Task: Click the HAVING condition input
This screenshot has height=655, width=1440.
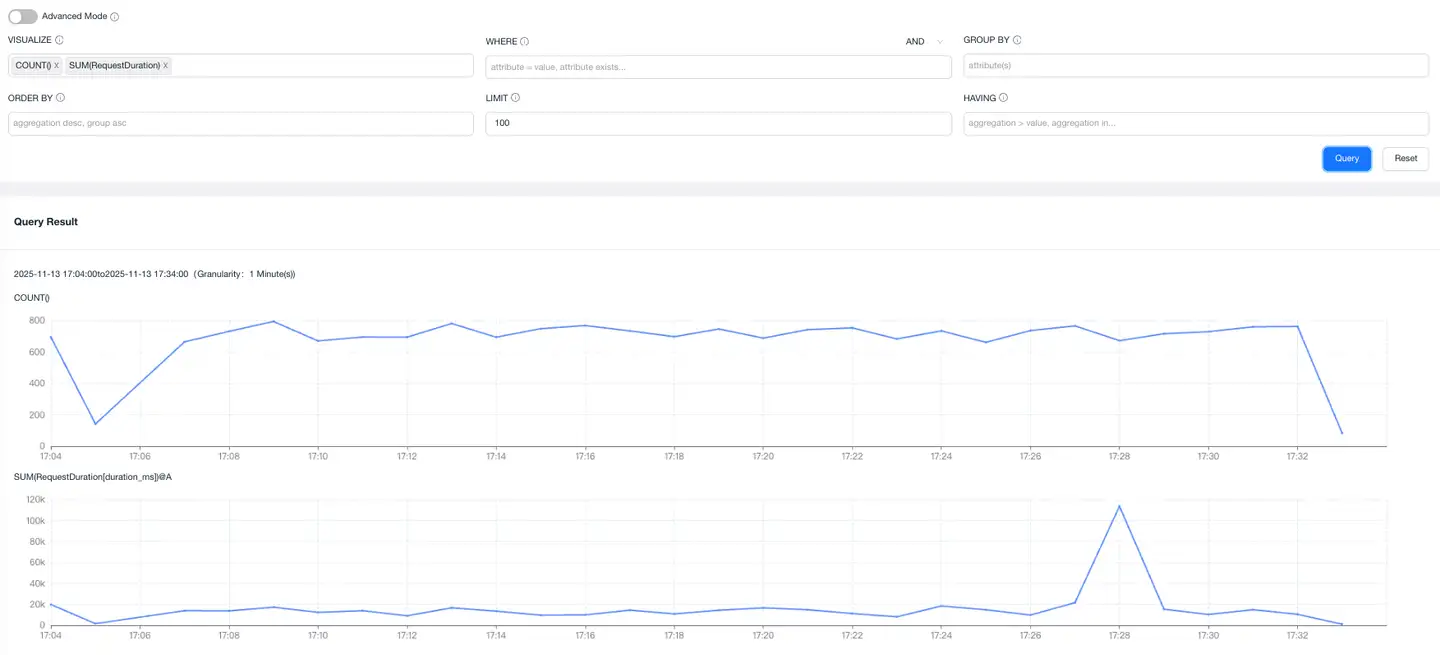Action: (1195, 123)
